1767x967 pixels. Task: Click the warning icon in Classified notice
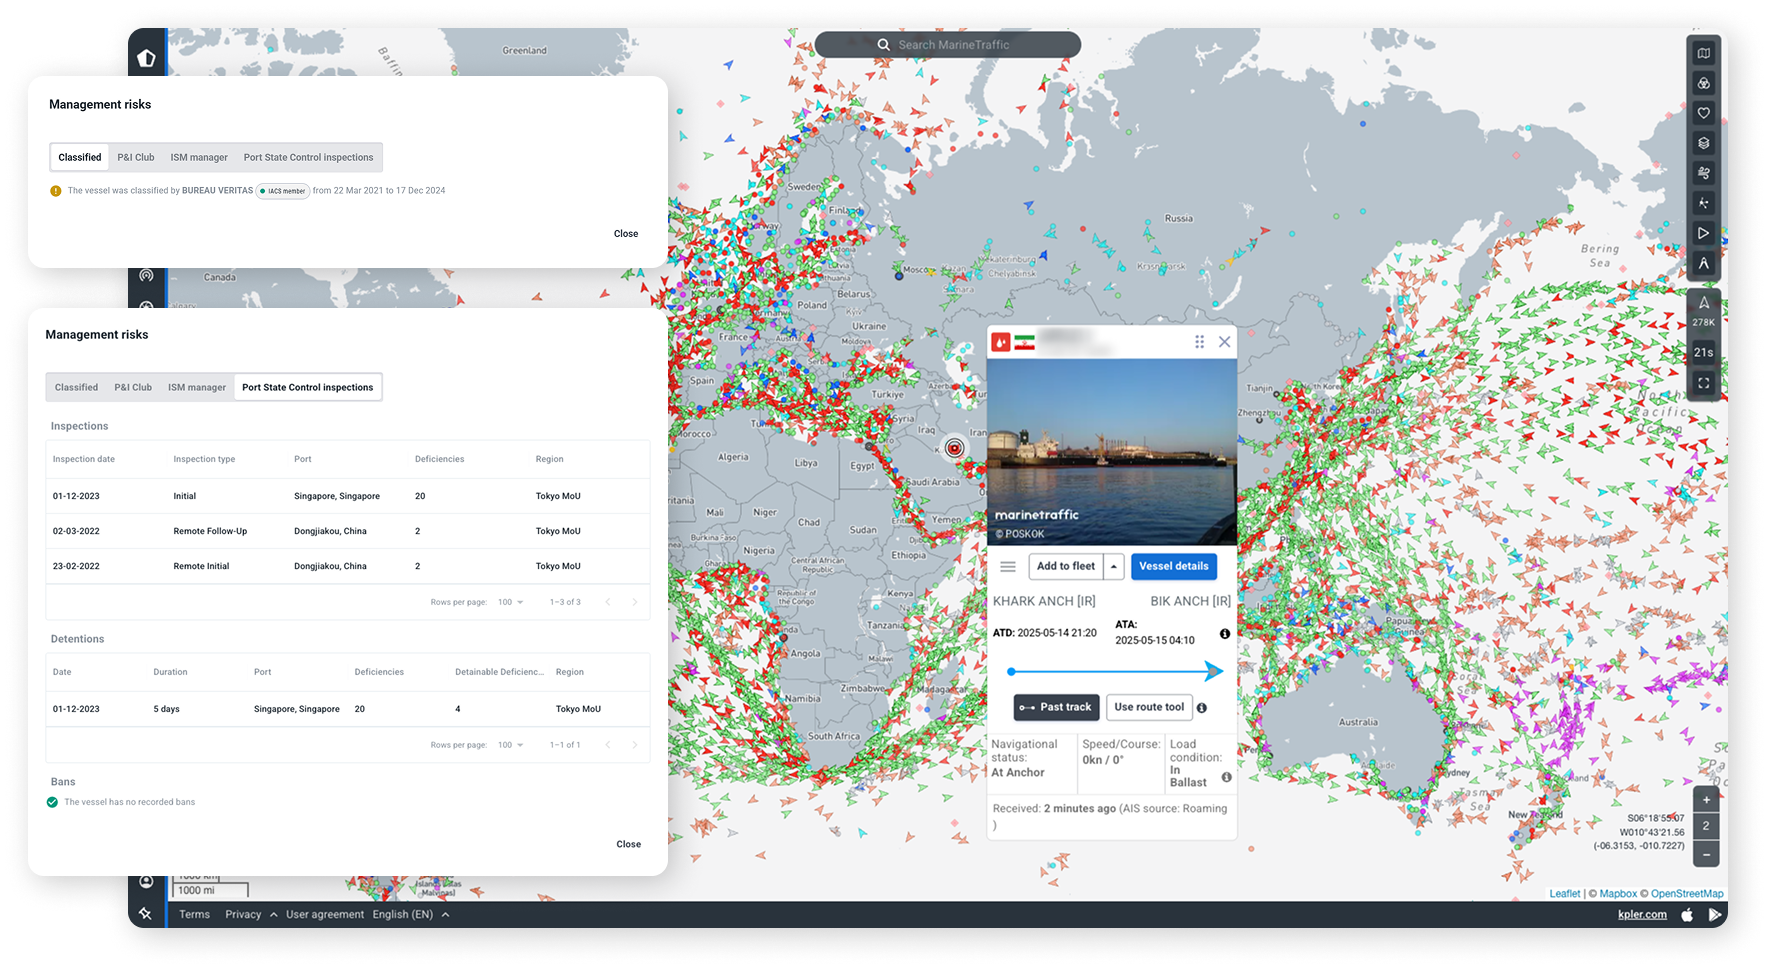[56, 191]
